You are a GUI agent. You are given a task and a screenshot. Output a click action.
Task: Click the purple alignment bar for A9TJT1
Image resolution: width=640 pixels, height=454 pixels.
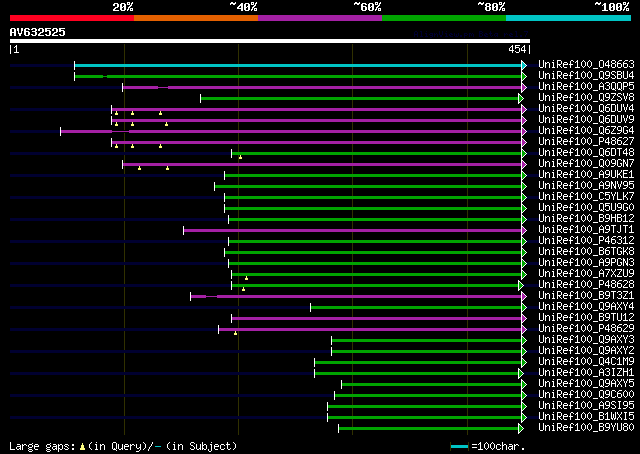point(353,231)
